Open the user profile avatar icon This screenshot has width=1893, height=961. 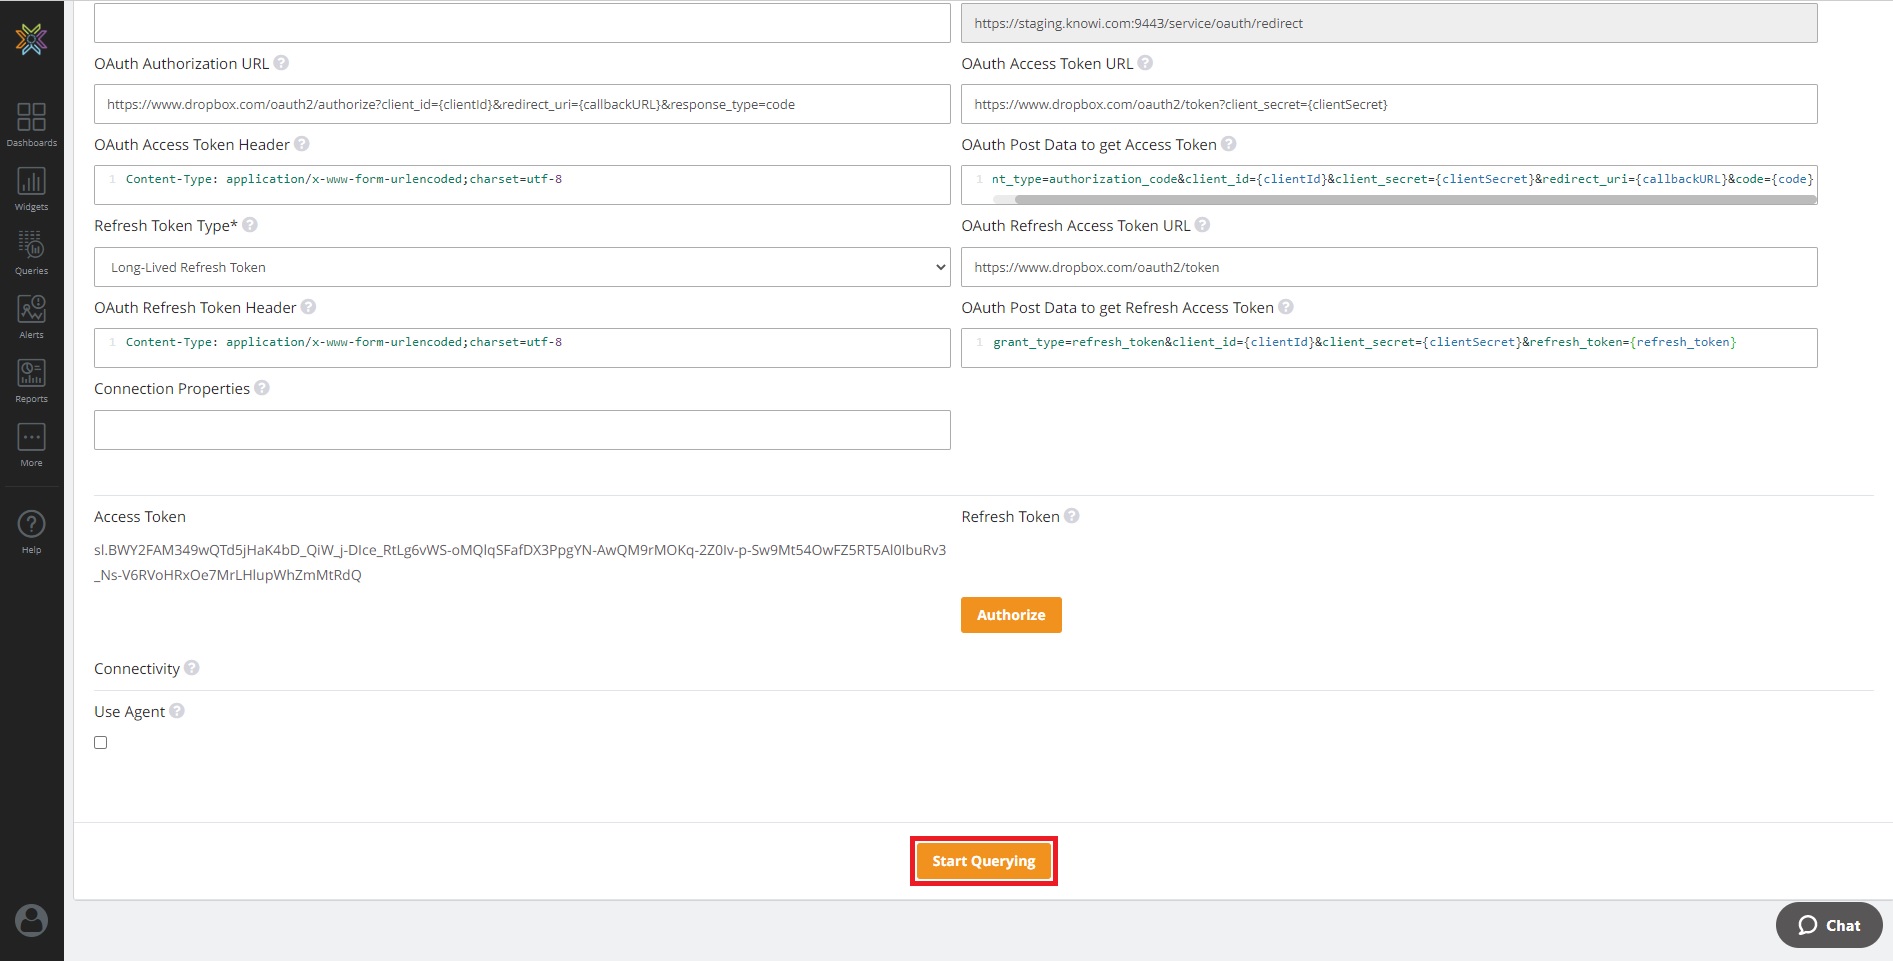(31, 920)
